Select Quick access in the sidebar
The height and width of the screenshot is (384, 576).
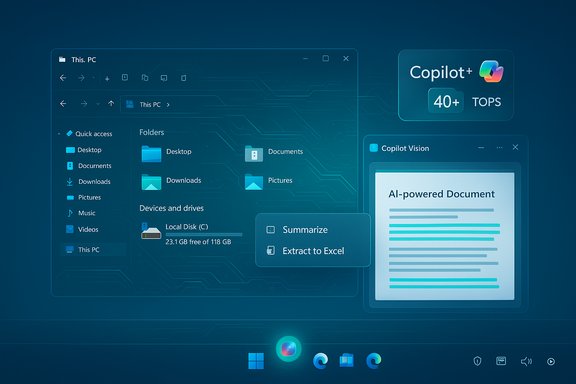[x=89, y=134]
